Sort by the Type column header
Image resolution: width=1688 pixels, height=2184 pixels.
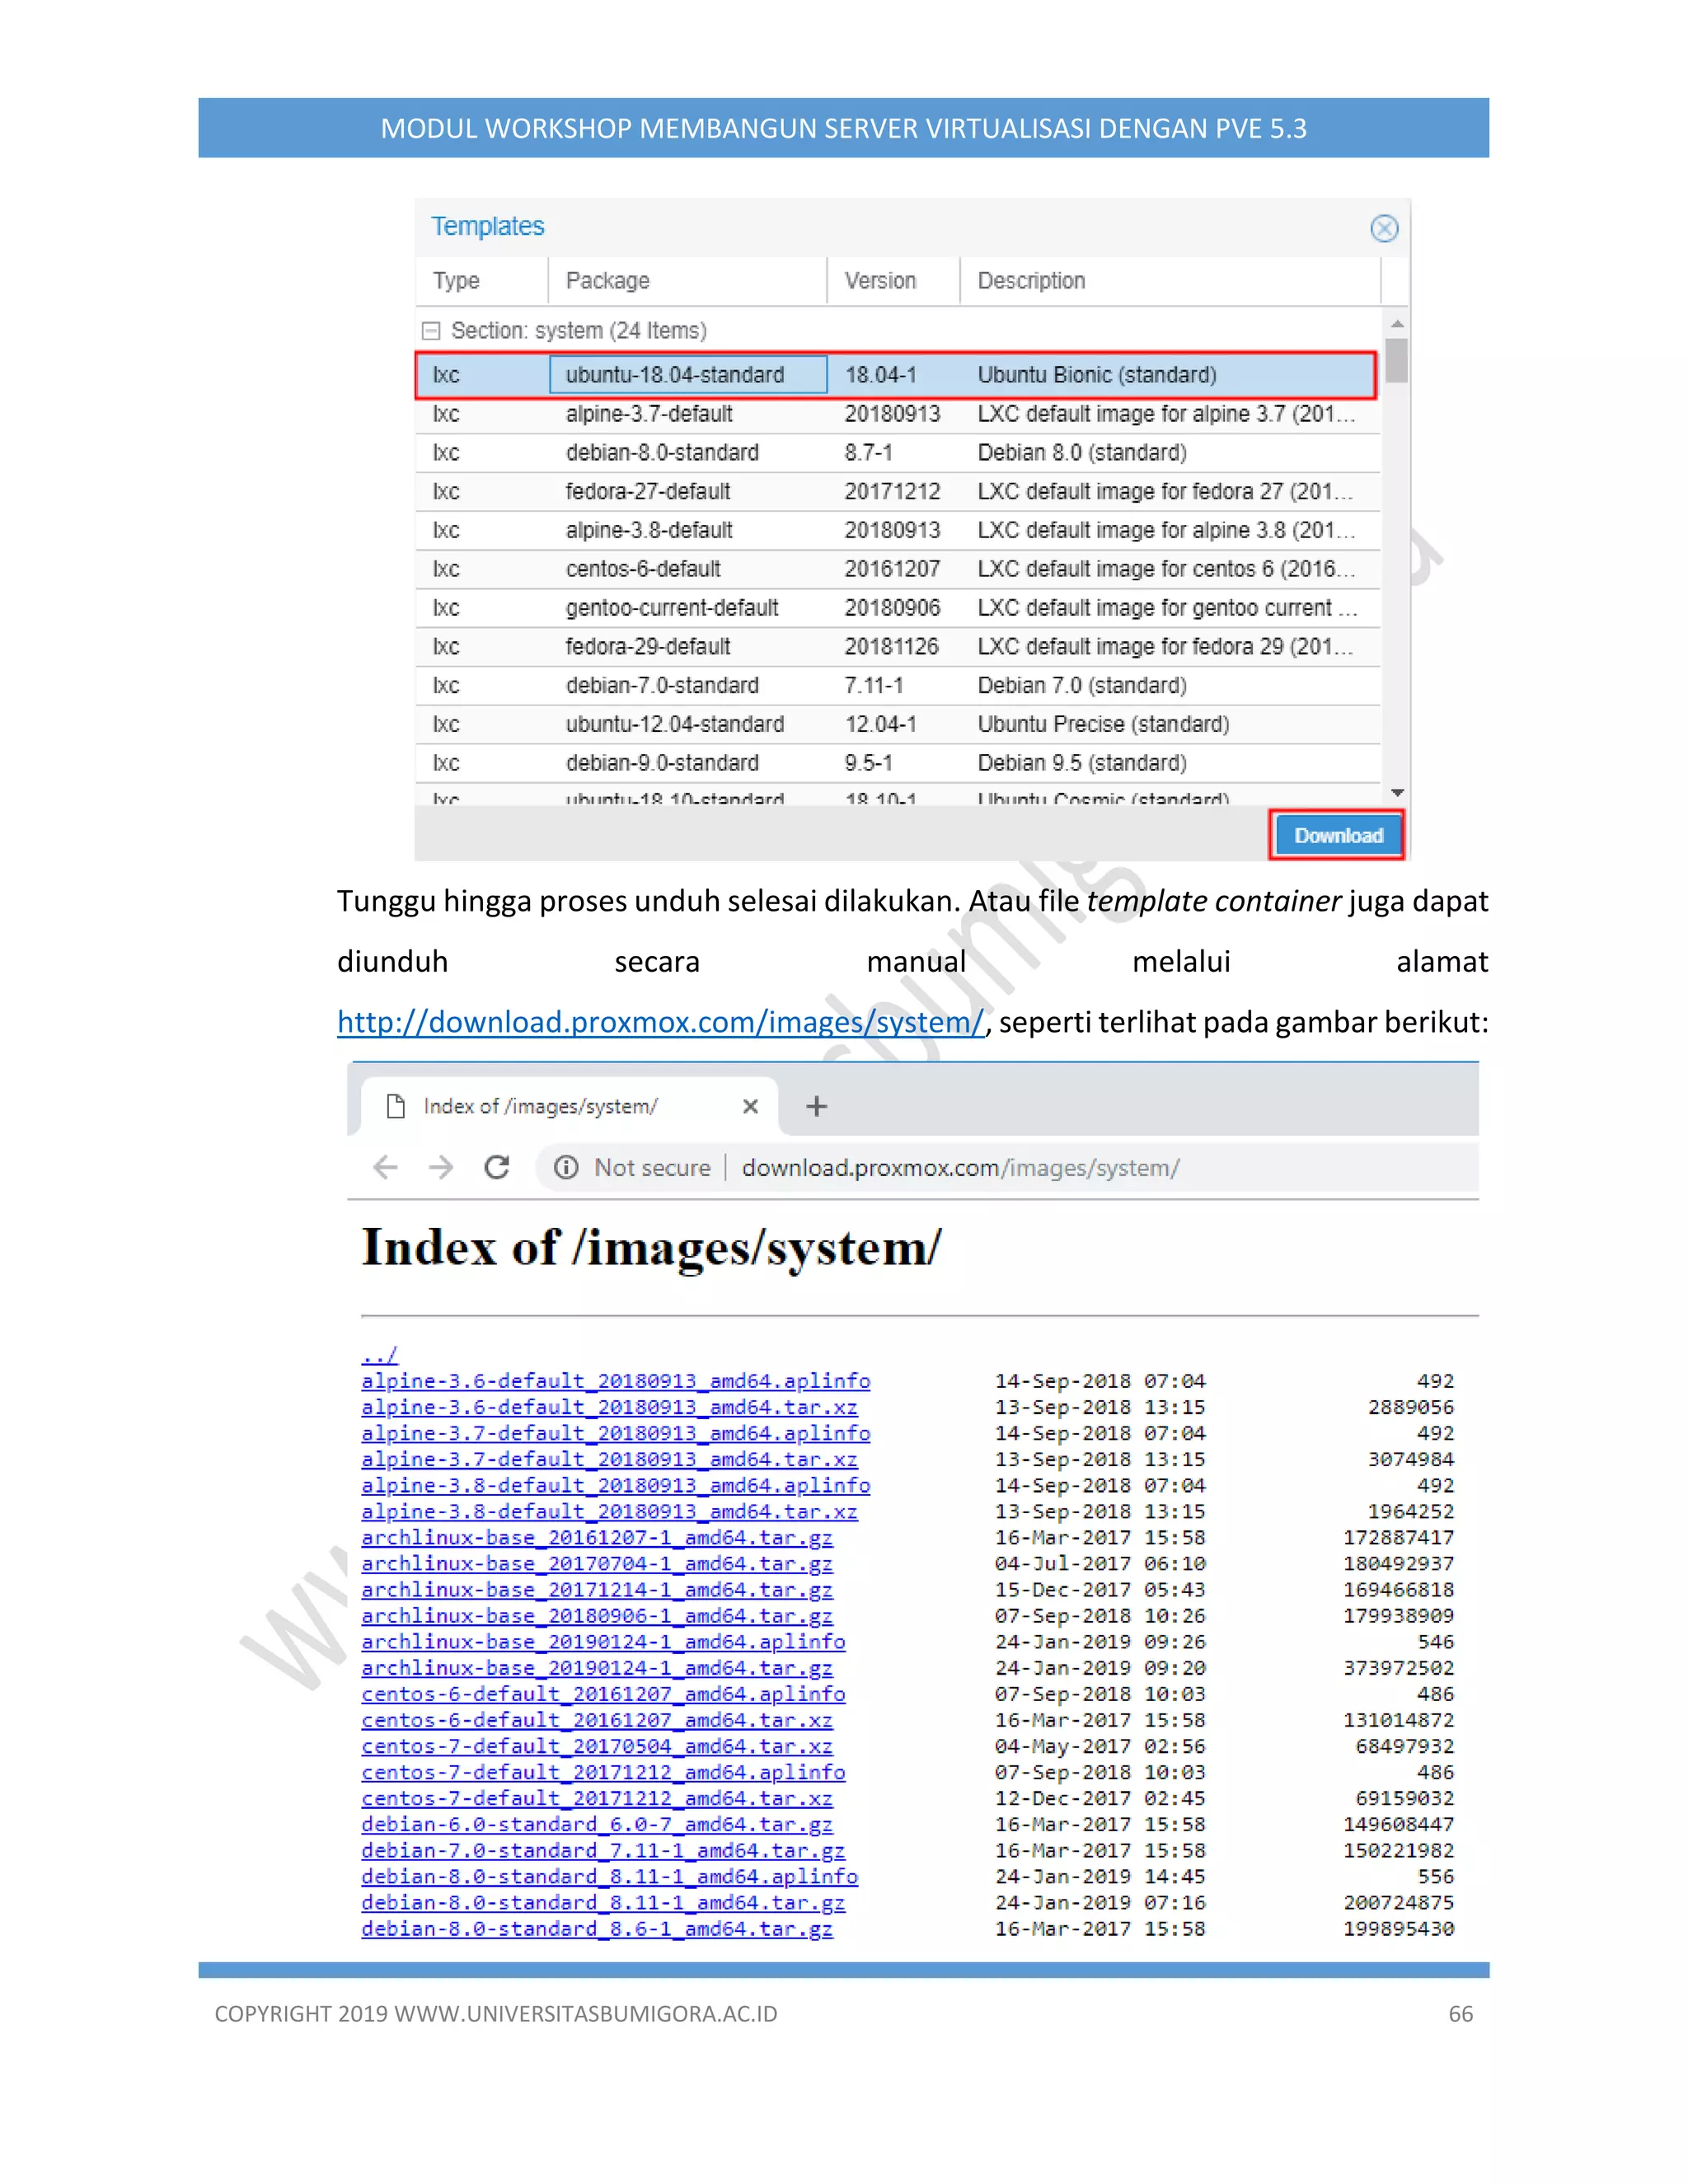tap(482, 281)
